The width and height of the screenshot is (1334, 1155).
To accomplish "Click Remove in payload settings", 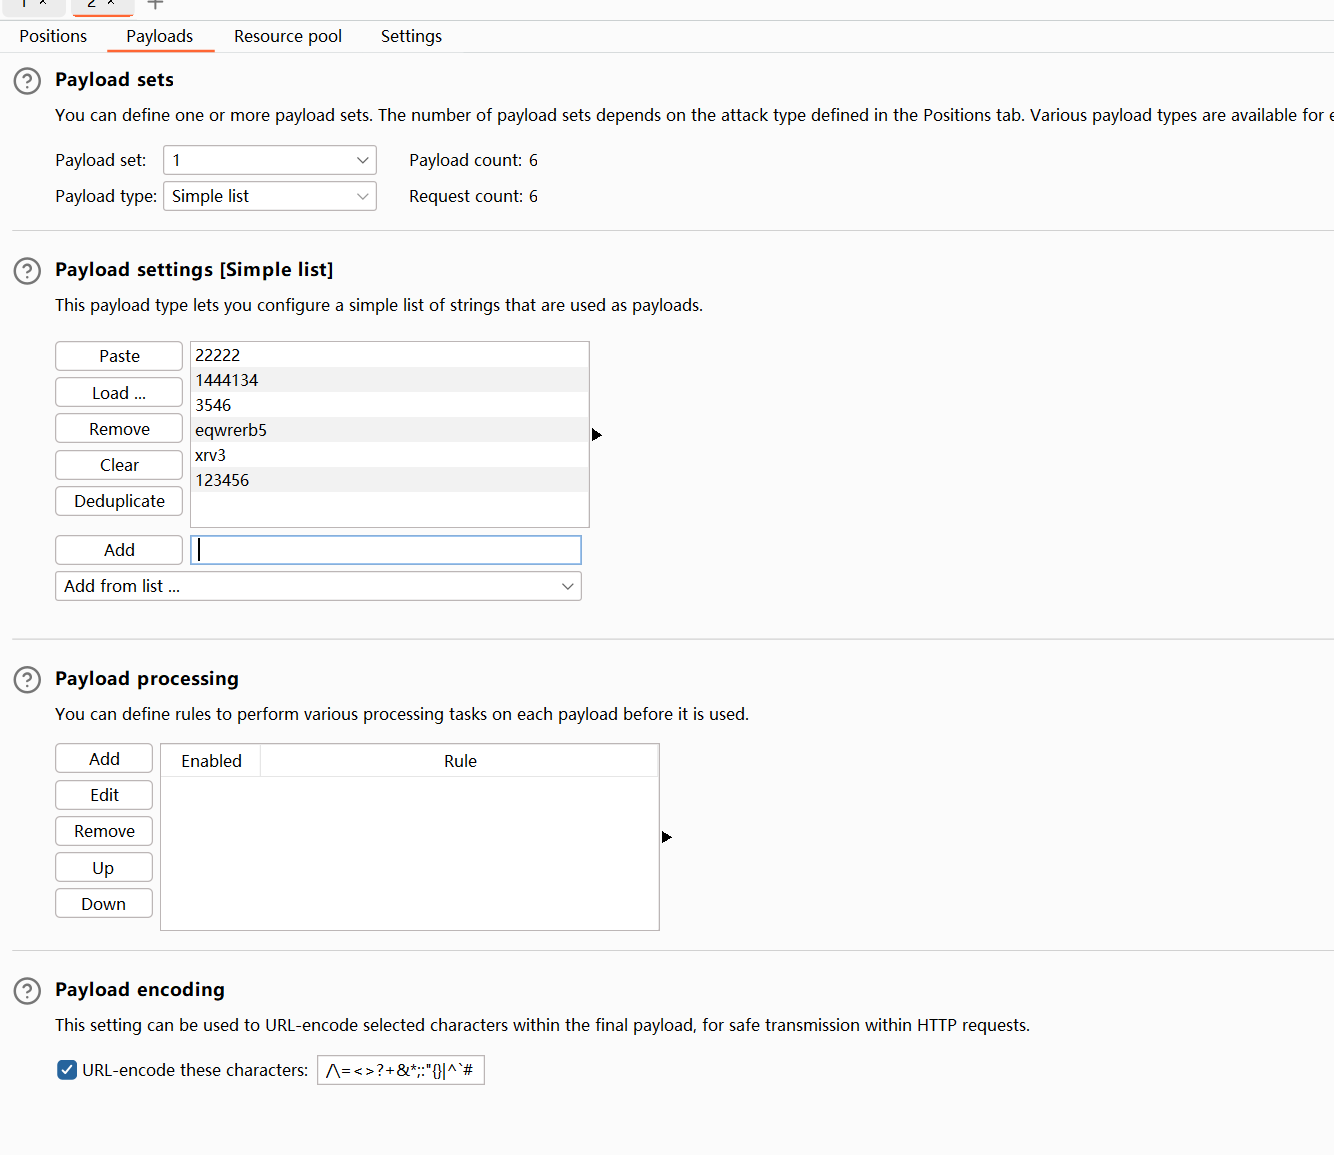I will [119, 429].
